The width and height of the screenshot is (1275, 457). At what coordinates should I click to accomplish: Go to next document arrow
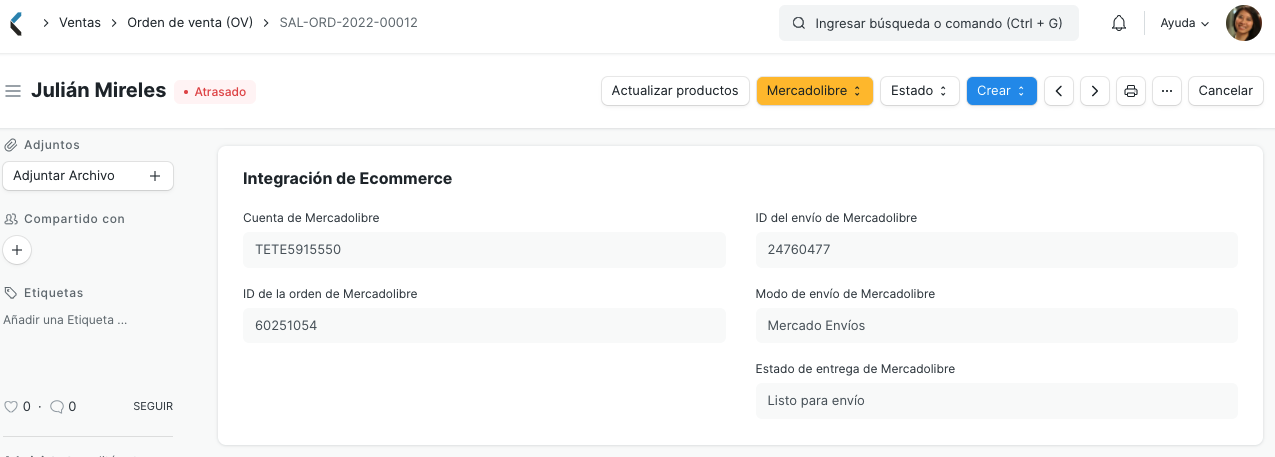point(1095,91)
